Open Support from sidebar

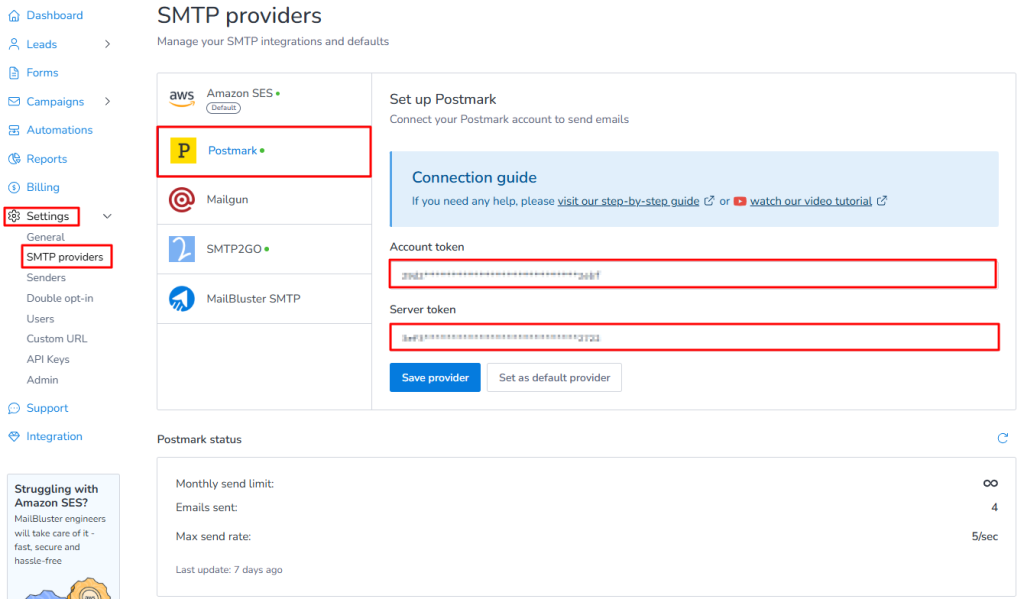click(47, 408)
